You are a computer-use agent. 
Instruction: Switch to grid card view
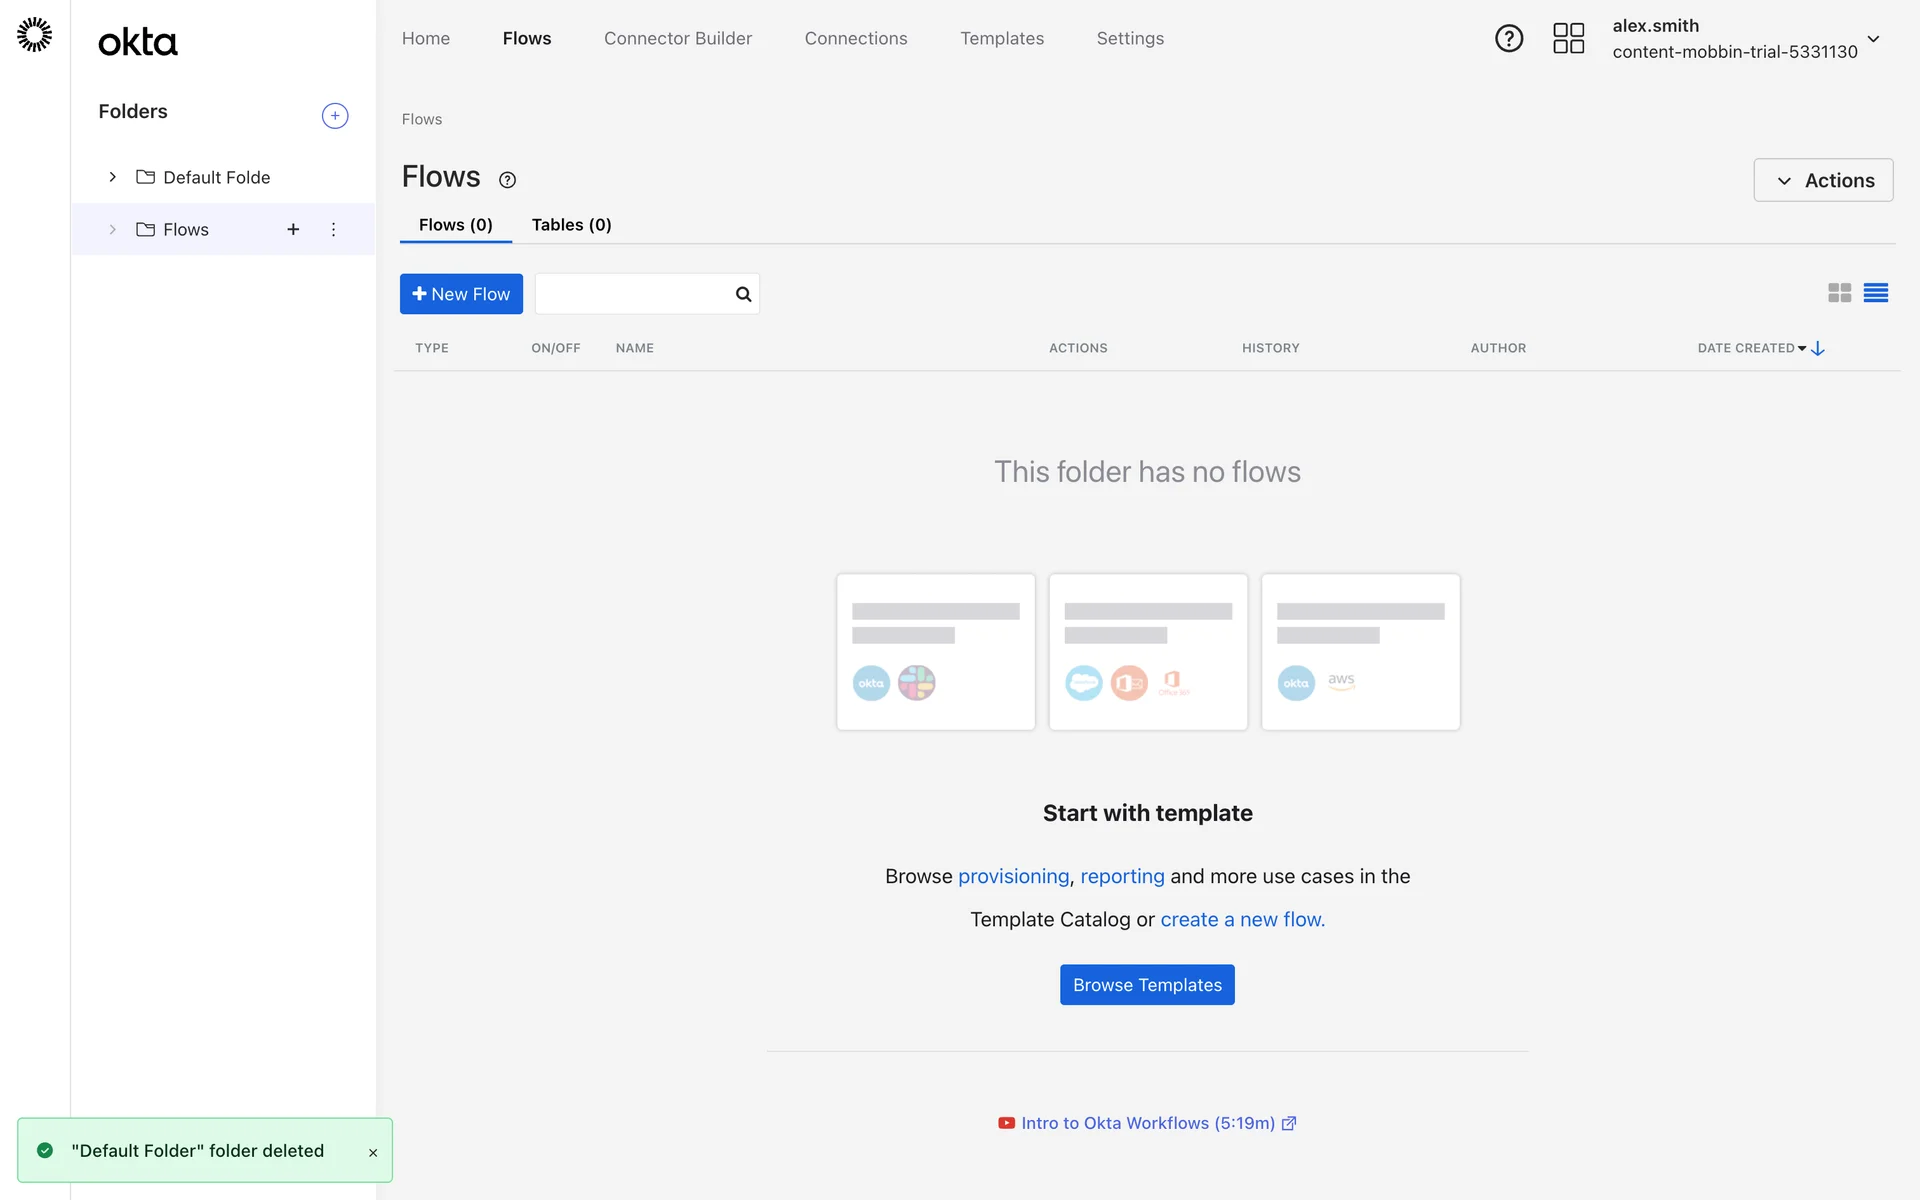tap(1839, 293)
